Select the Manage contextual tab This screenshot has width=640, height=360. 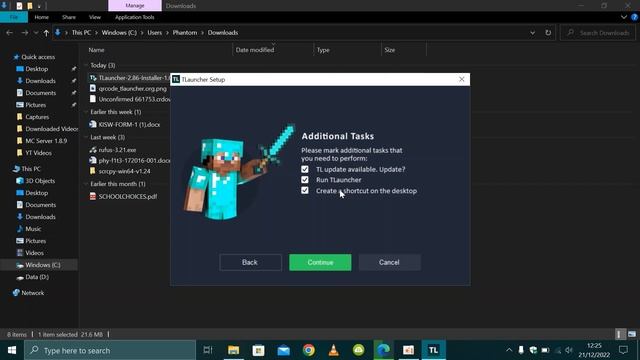pos(135,6)
